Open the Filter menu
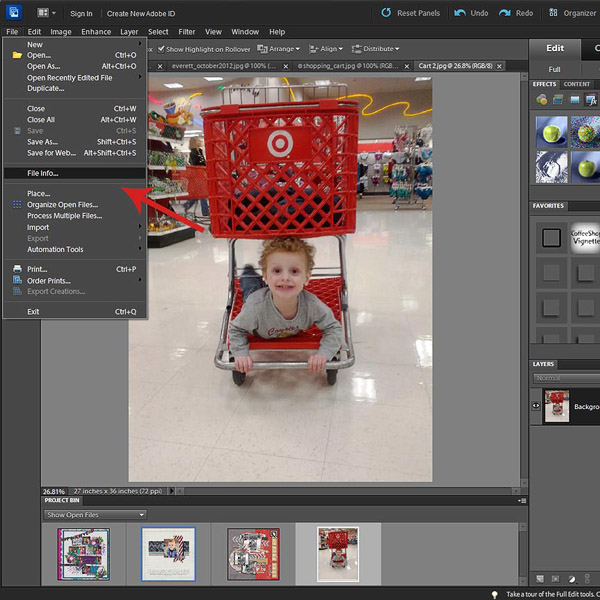600x600 pixels. click(x=187, y=32)
